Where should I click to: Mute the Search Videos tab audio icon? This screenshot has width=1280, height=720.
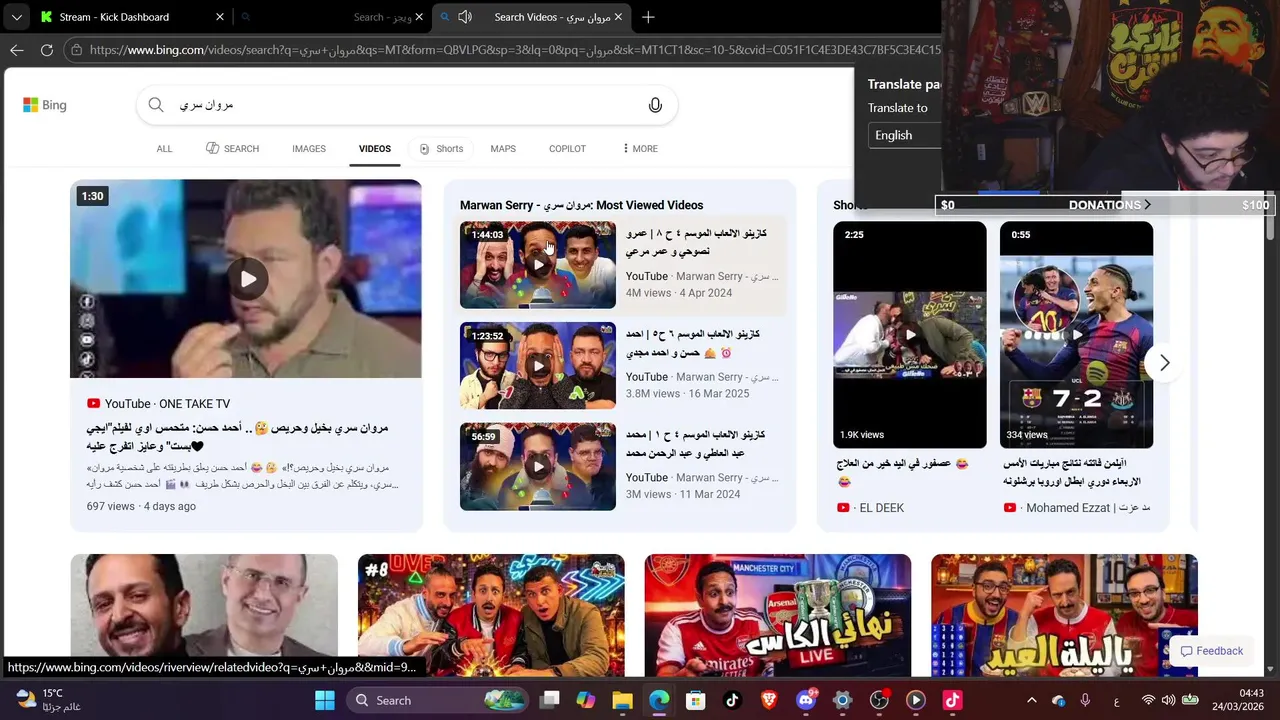coord(465,17)
